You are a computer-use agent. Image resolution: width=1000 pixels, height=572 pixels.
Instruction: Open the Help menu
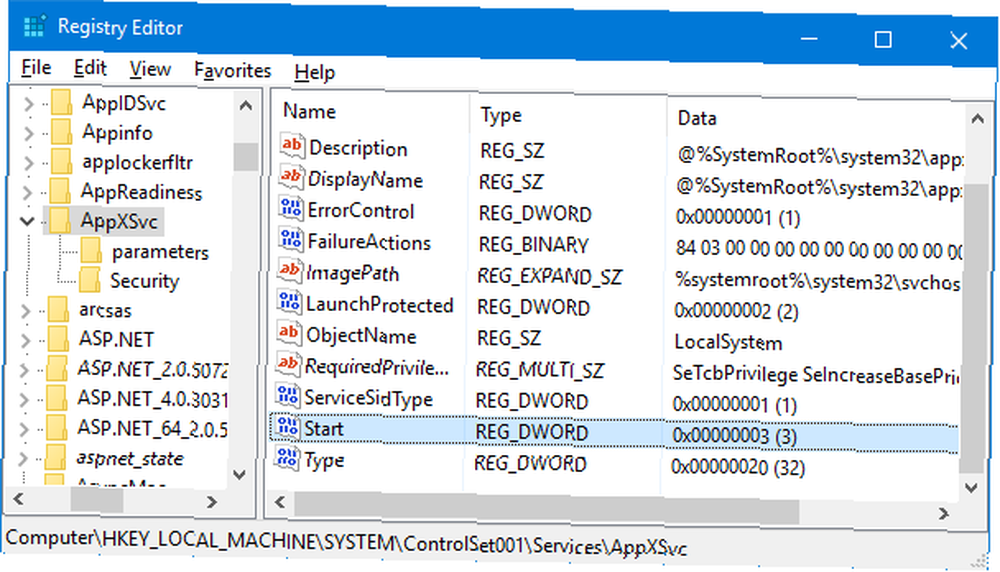click(314, 72)
